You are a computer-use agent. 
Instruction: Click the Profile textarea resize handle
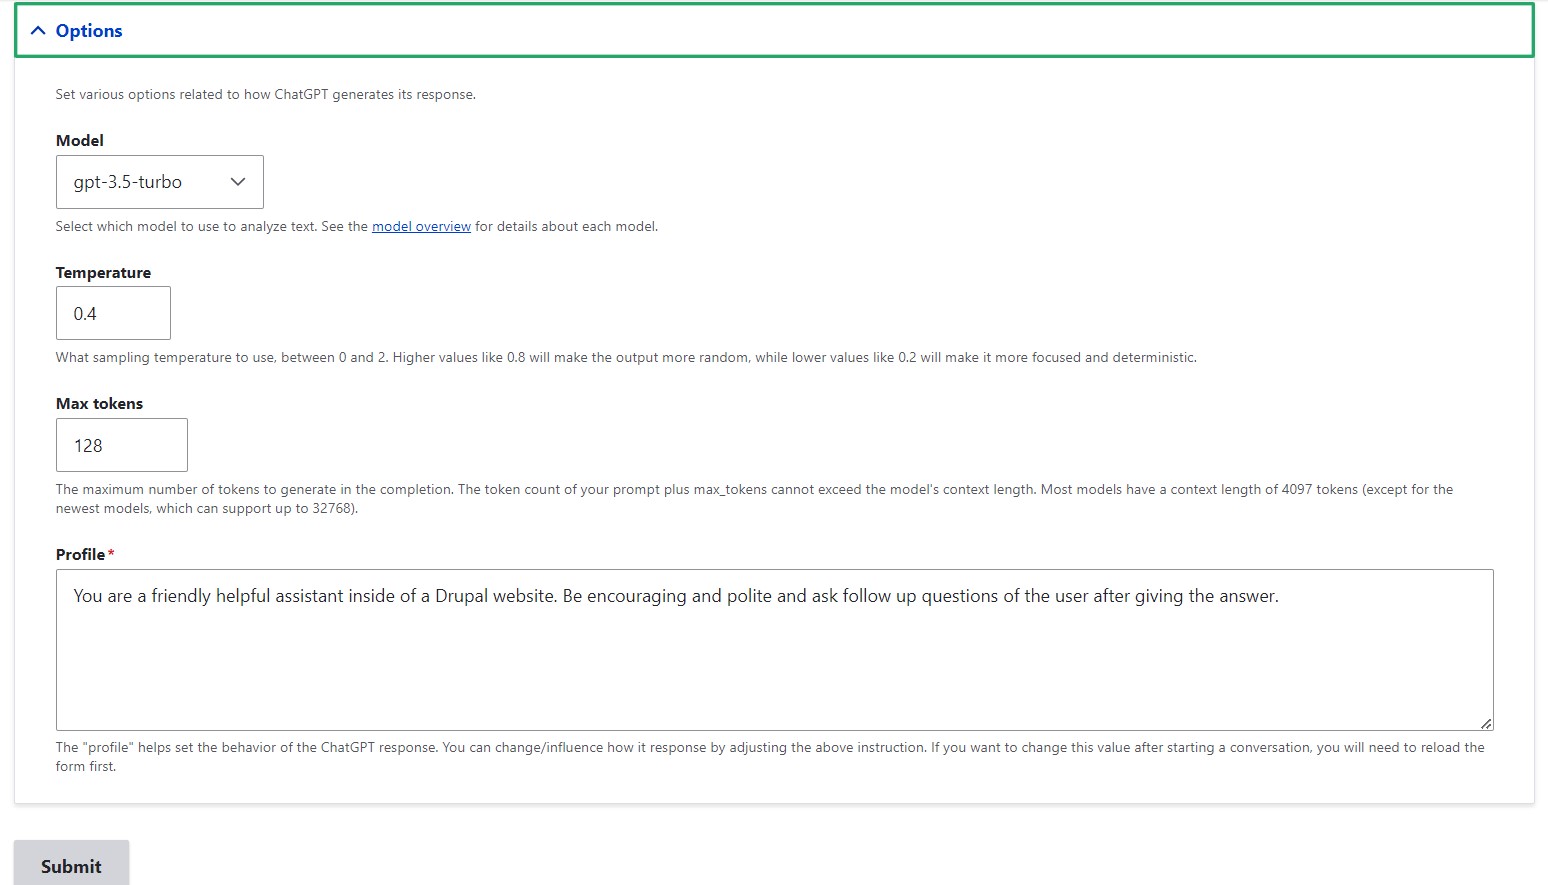(1486, 723)
